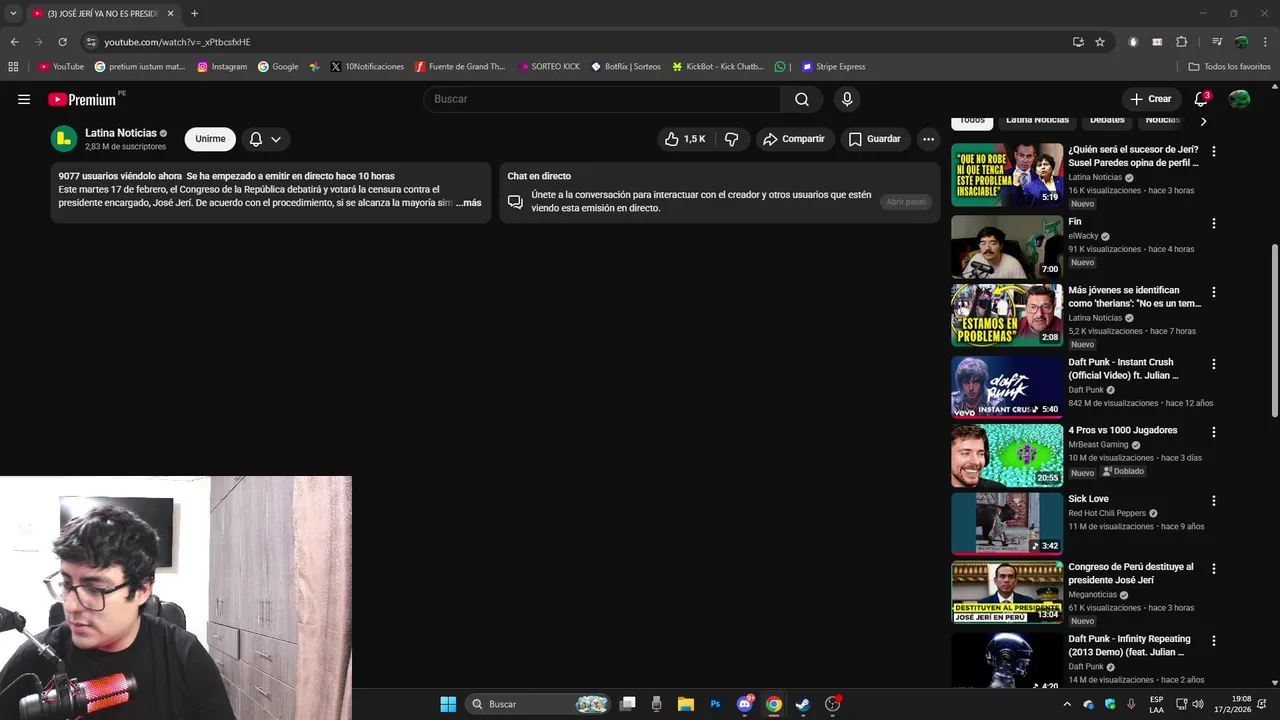1280x720 pixels.
Task: Open Discord from the taskbar
Action: coord(745,704)
